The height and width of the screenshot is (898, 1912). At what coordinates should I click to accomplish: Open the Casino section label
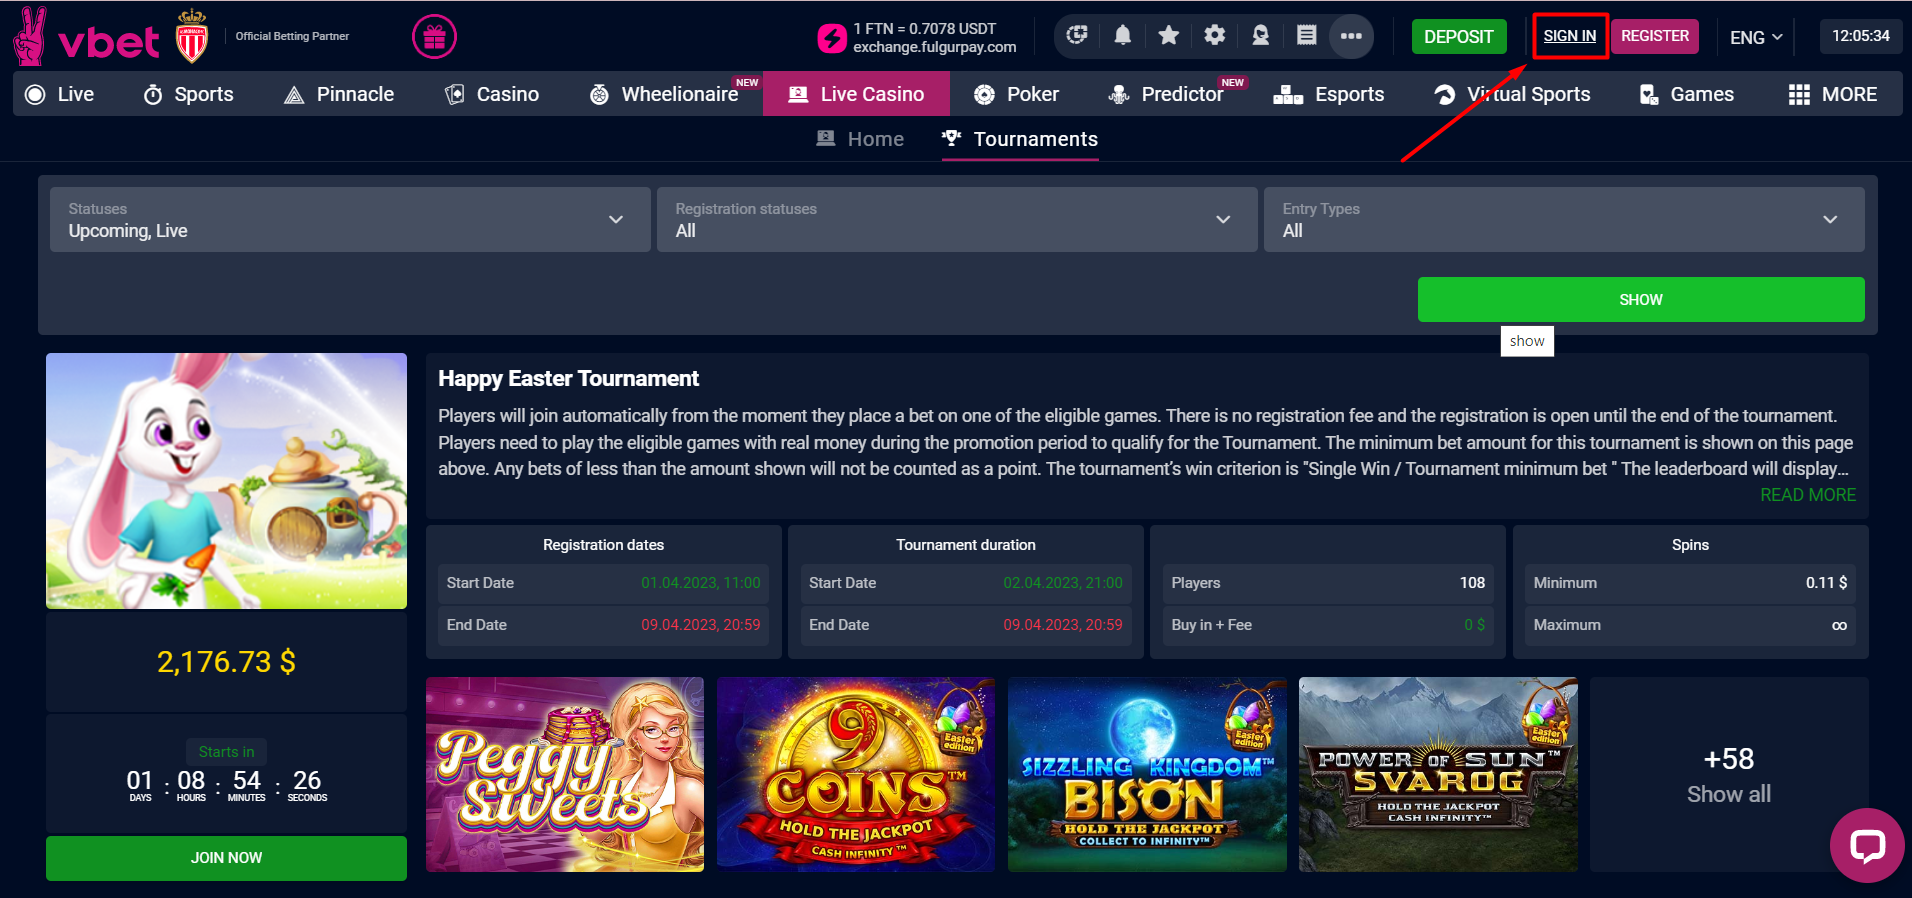point(508,94)
